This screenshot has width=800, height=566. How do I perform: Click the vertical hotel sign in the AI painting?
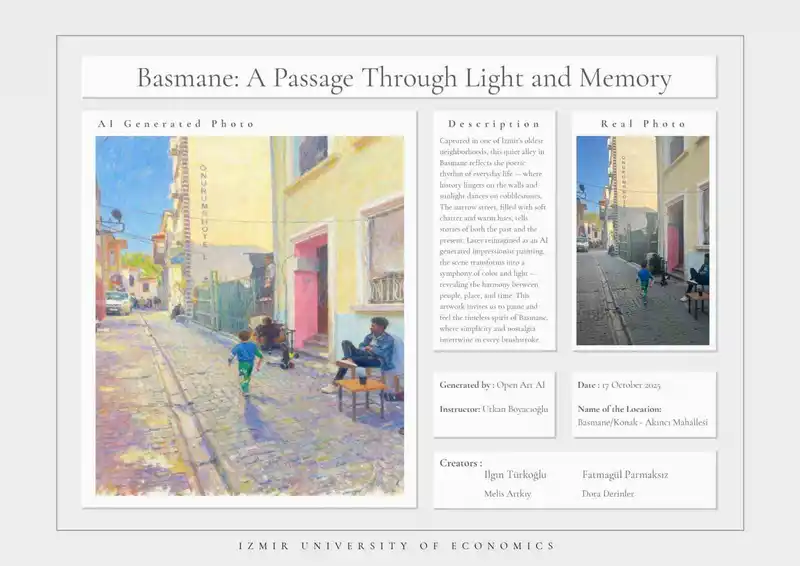203,211
